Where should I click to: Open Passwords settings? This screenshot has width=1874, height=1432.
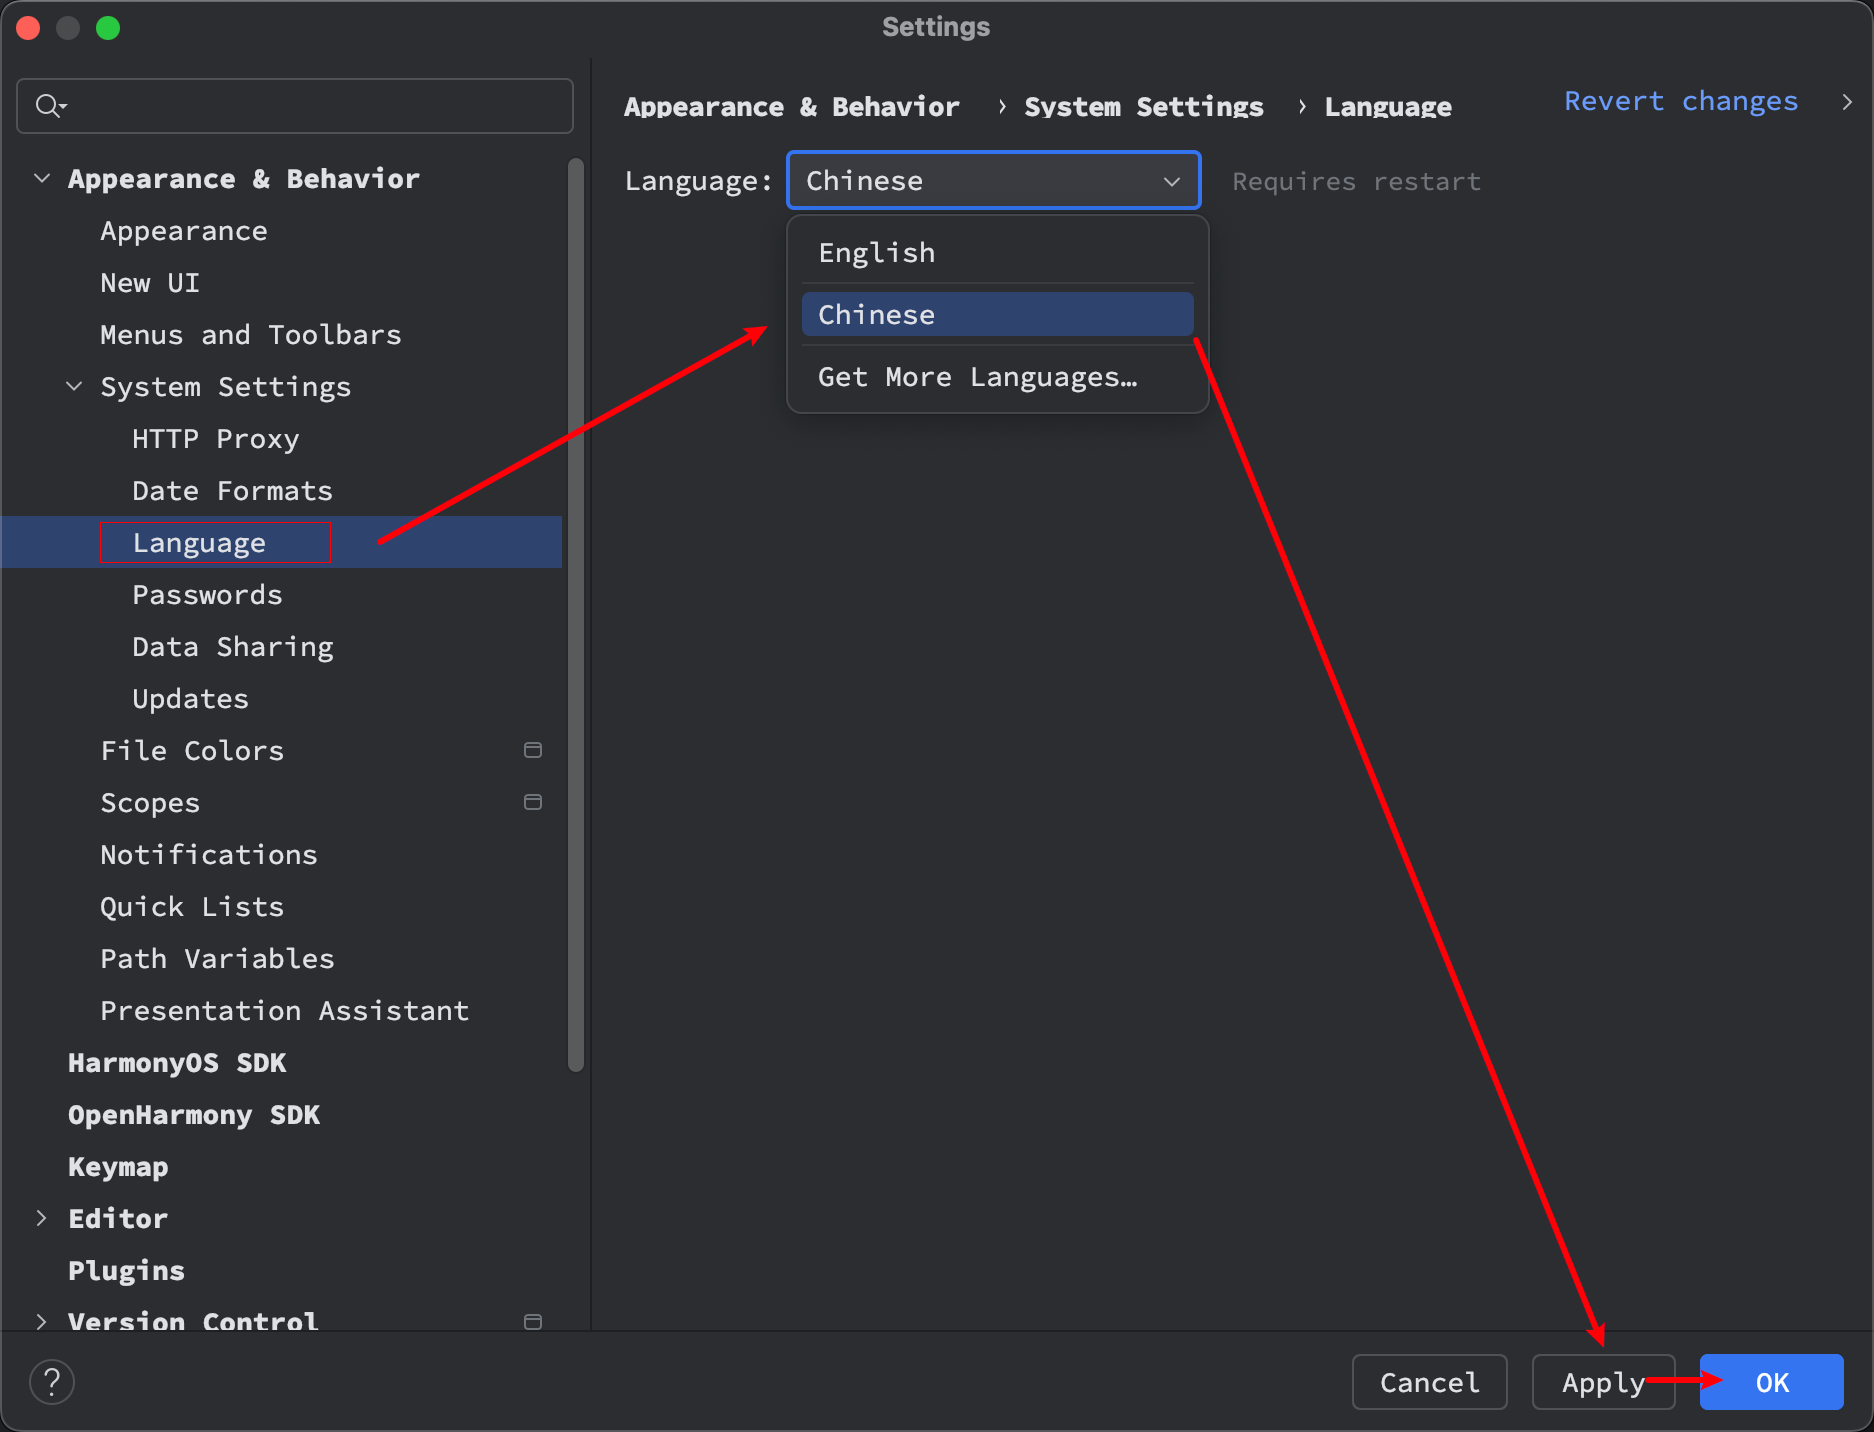[x=208, y=595]
